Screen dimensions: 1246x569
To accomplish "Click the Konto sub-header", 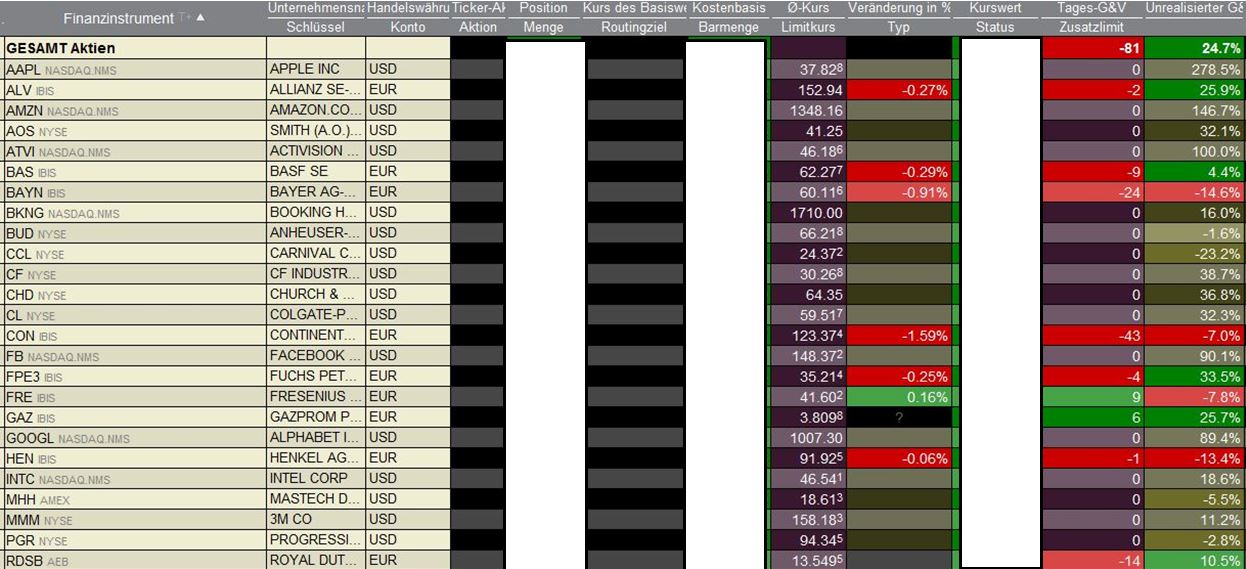I will [407, 27].
